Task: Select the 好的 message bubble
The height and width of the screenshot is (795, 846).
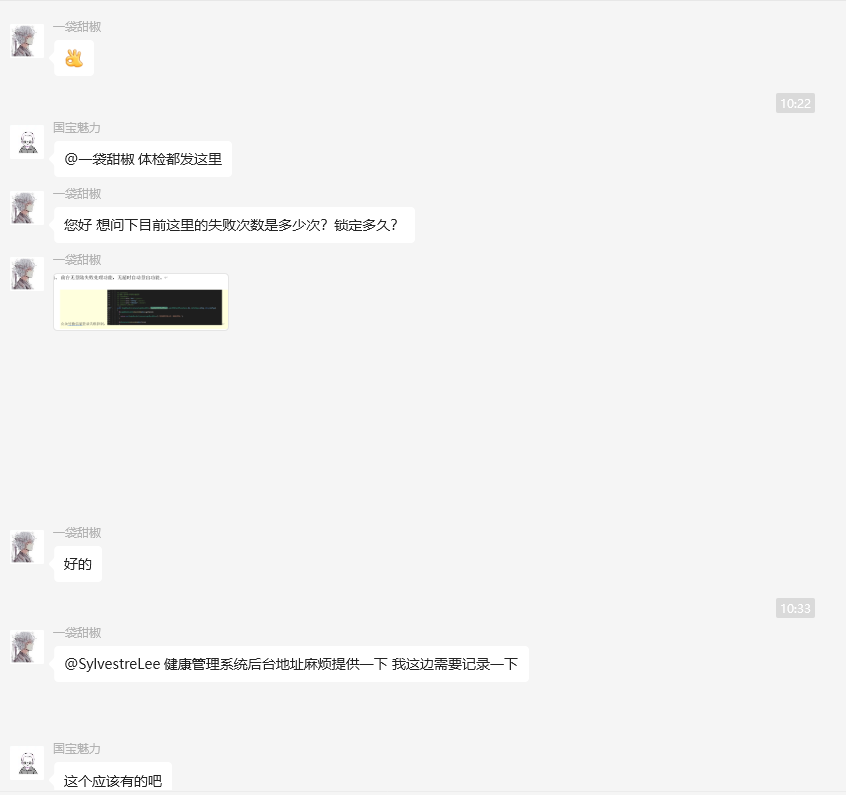Action: 78,564
